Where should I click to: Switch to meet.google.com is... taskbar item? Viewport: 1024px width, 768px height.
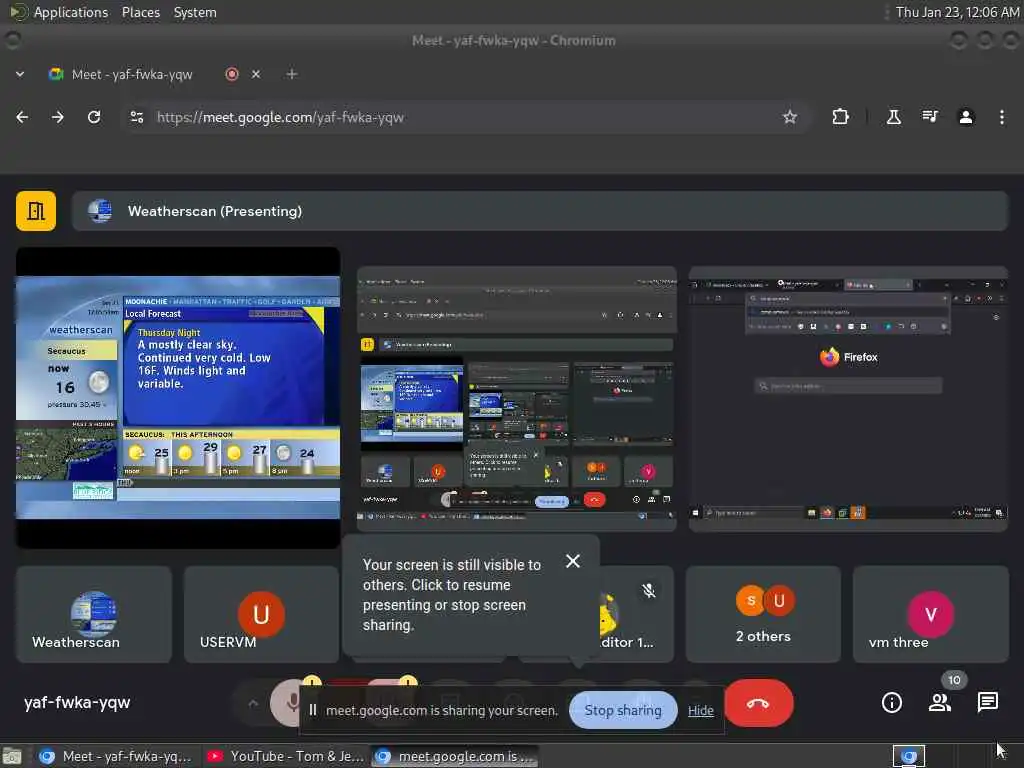point(455,756)
